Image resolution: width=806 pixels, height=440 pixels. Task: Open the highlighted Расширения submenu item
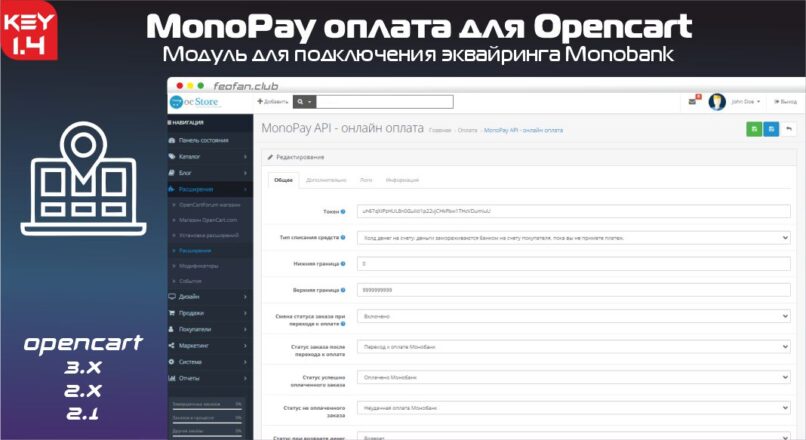tap(195, 251)
